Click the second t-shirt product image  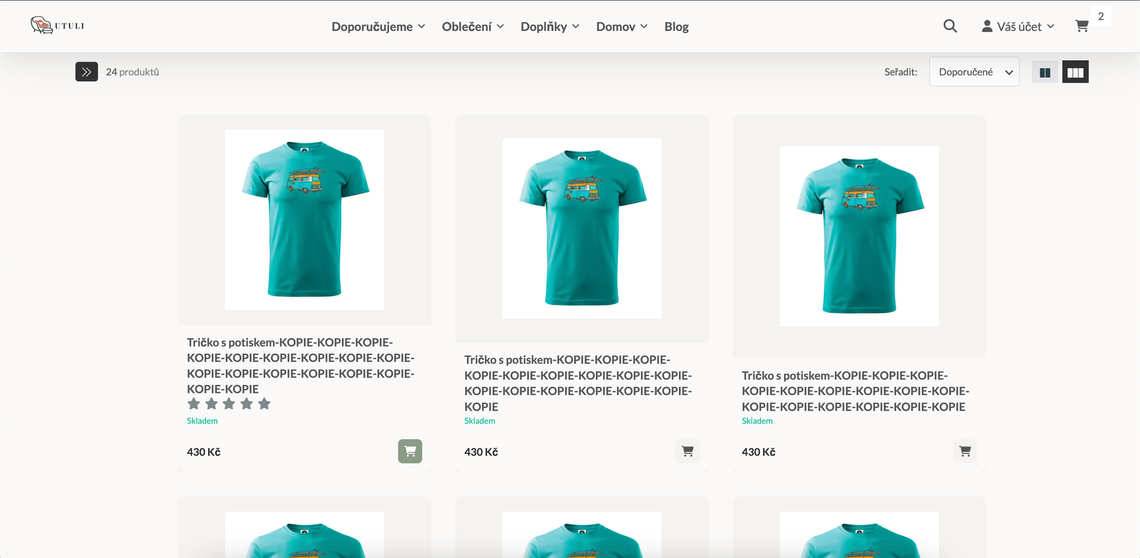click(x=582, y=228)
